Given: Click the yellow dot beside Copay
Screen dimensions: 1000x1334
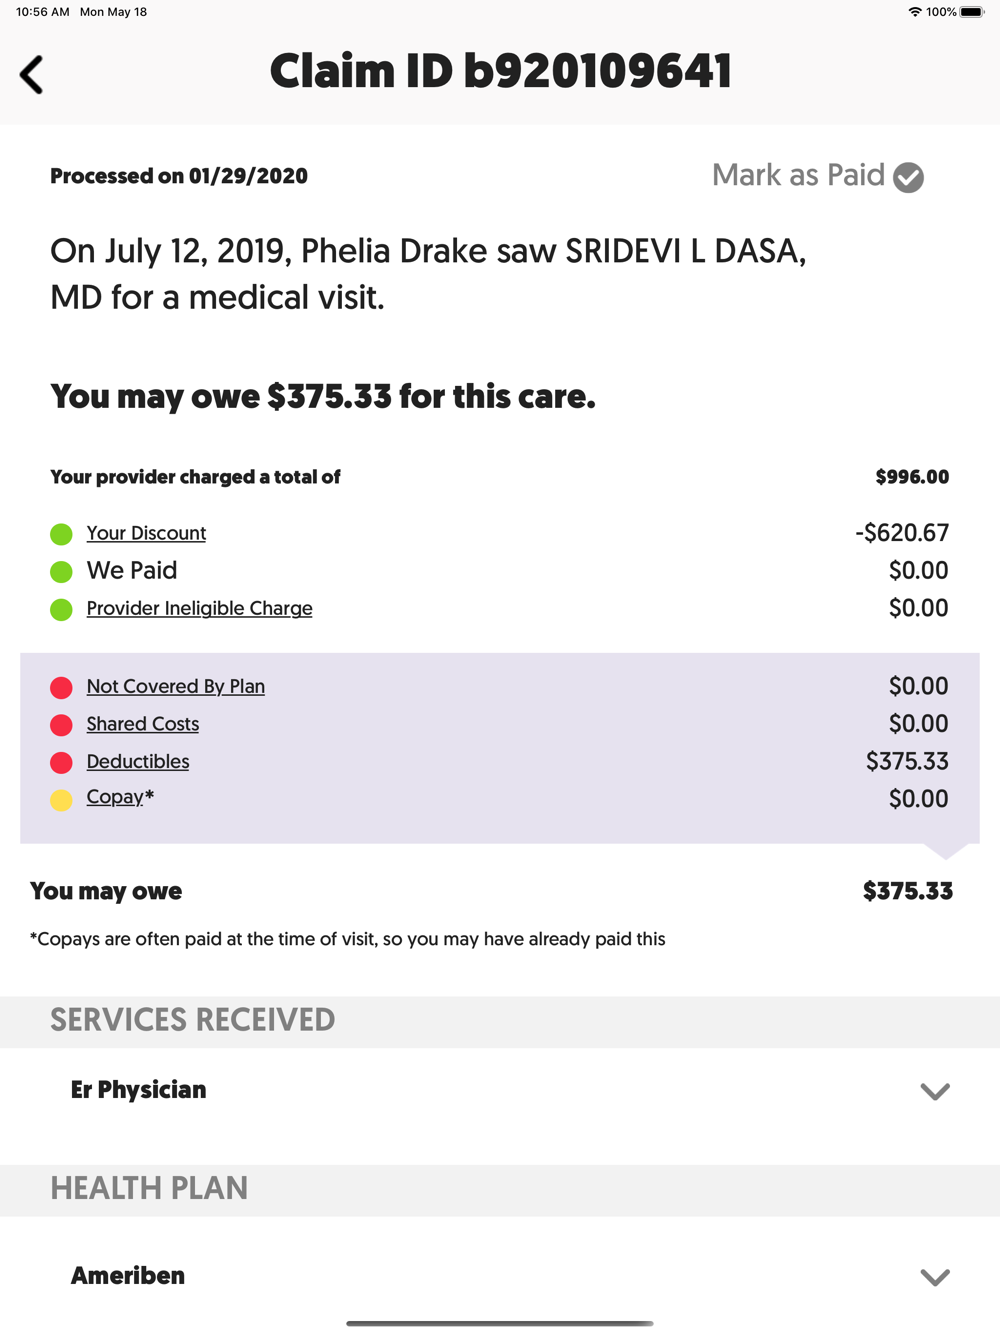Looking at the screenshot, I should [61, 800].
